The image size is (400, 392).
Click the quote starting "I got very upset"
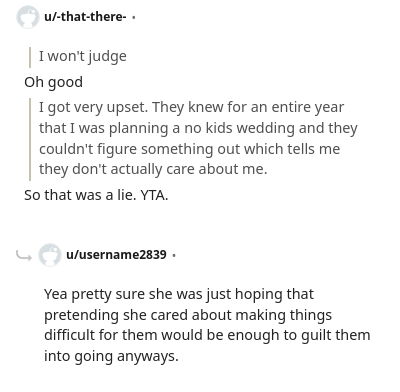point(198,138)
